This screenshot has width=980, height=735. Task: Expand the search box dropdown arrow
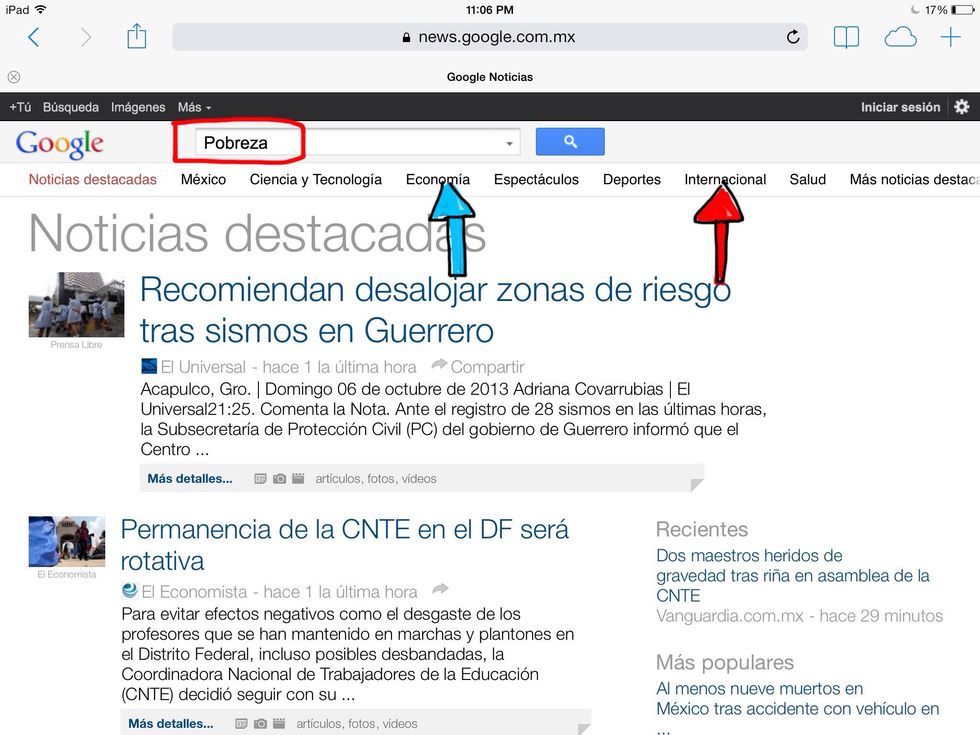click(x=509, y=144)
